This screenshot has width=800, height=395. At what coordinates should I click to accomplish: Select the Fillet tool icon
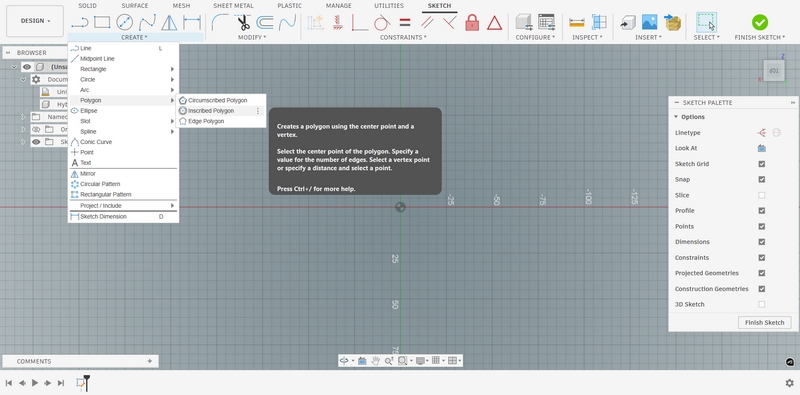coord(220,22)
